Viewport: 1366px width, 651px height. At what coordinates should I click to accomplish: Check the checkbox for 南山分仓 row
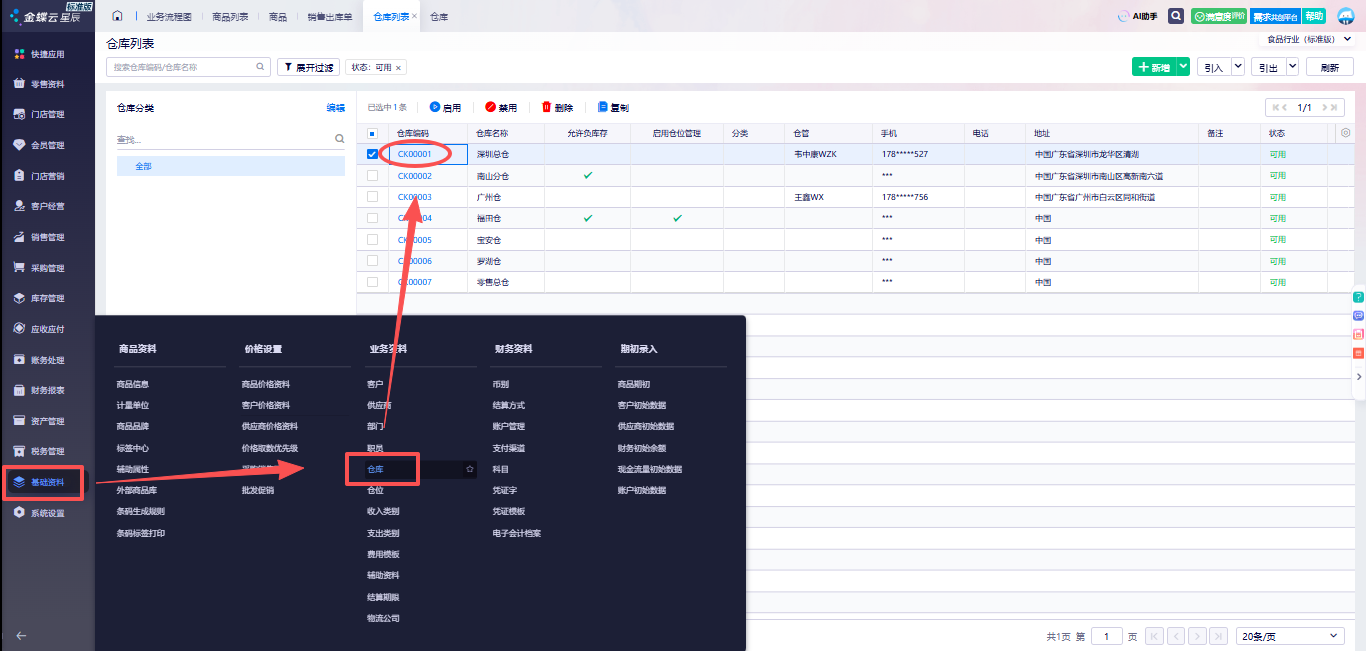[372, 176]
